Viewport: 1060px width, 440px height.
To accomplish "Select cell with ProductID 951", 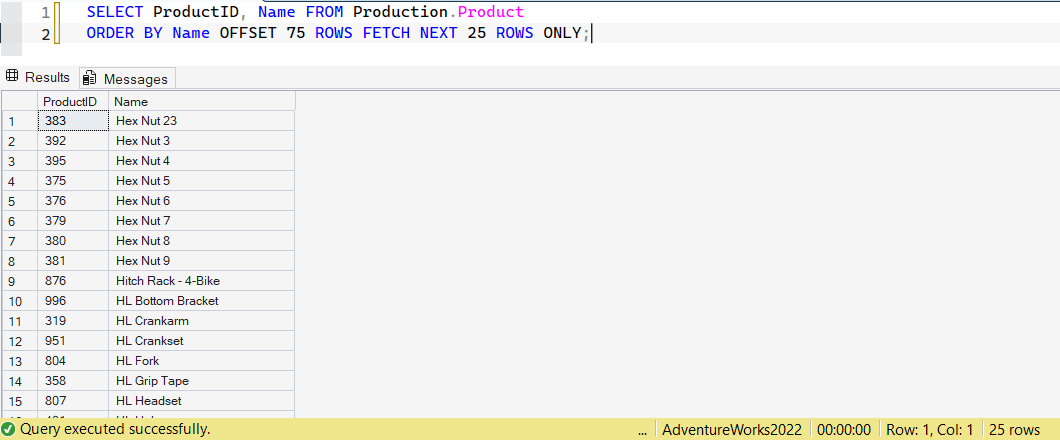I will coord(73,341).
